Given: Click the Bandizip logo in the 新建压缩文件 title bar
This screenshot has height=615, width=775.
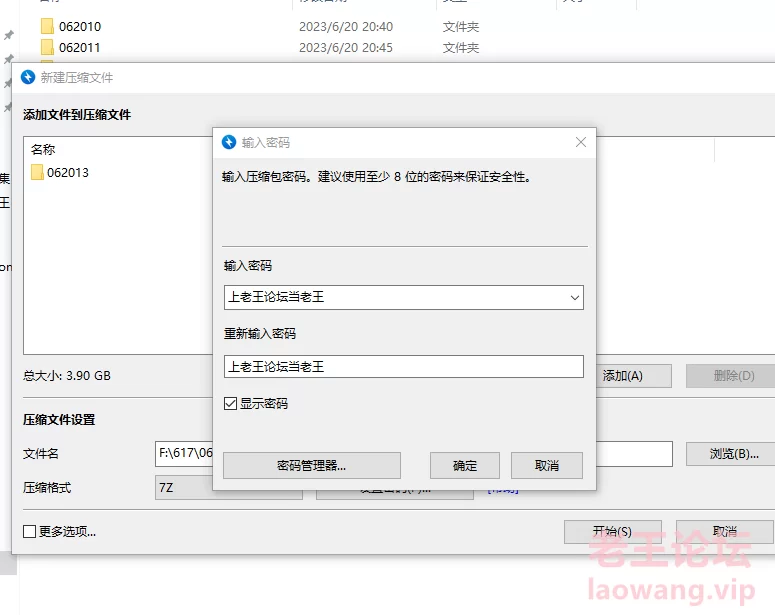Looking at the screenshot, I should click(28, 77).
